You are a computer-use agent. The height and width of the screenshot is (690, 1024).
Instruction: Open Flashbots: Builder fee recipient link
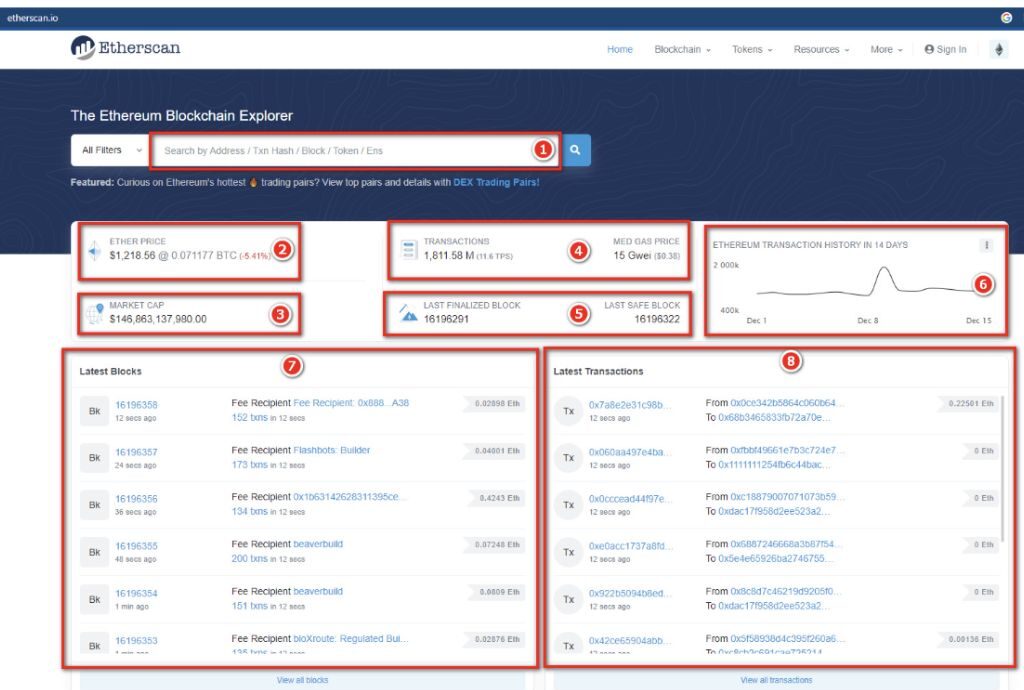click(x=332, y=450)
